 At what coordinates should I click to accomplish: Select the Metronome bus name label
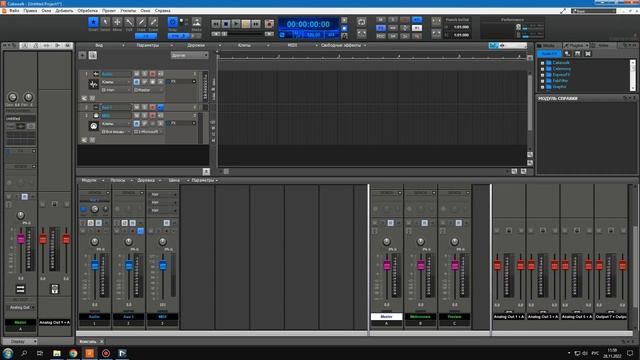420,317
